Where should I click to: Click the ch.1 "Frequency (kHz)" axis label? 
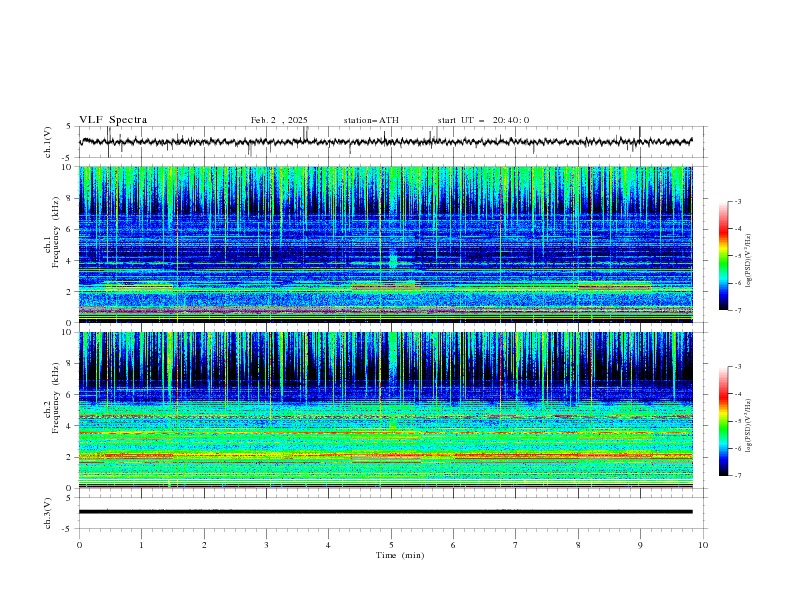coord(56,232)
